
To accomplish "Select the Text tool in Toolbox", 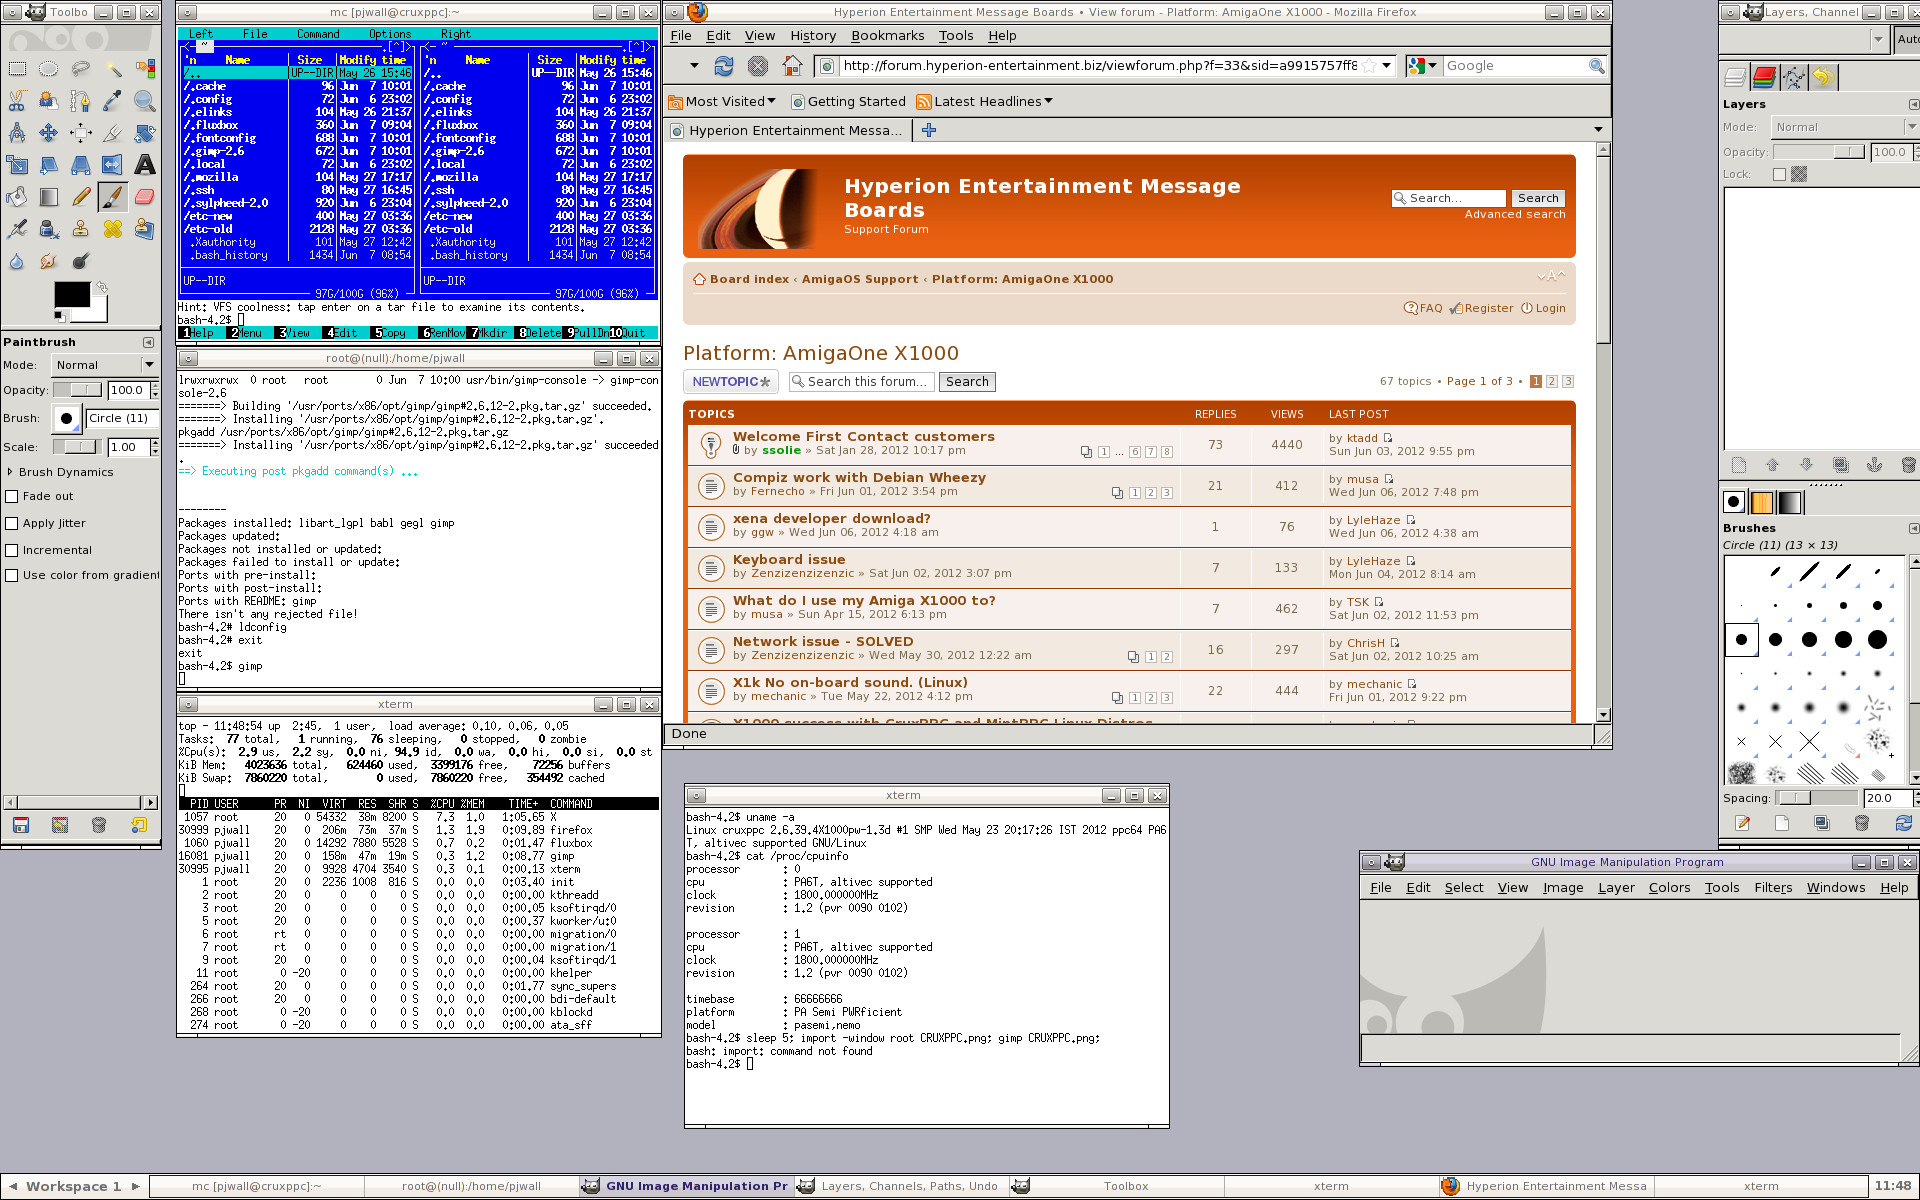I will (x=145, y=165).
